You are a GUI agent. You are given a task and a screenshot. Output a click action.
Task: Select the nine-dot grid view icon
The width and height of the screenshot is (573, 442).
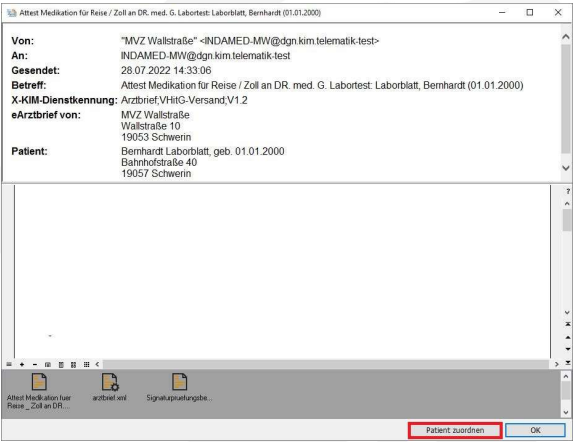click(86, 365)
